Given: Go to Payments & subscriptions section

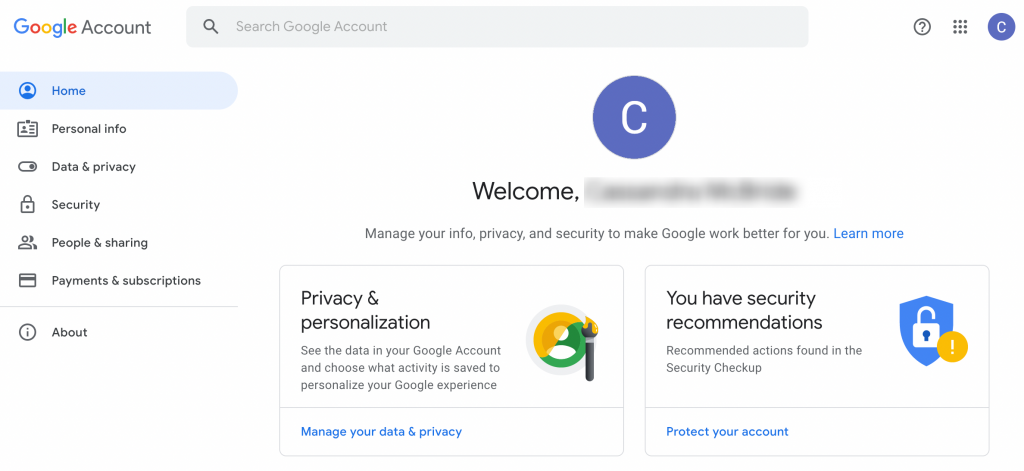Looking at the screenshot, I should tap(126, 281).
